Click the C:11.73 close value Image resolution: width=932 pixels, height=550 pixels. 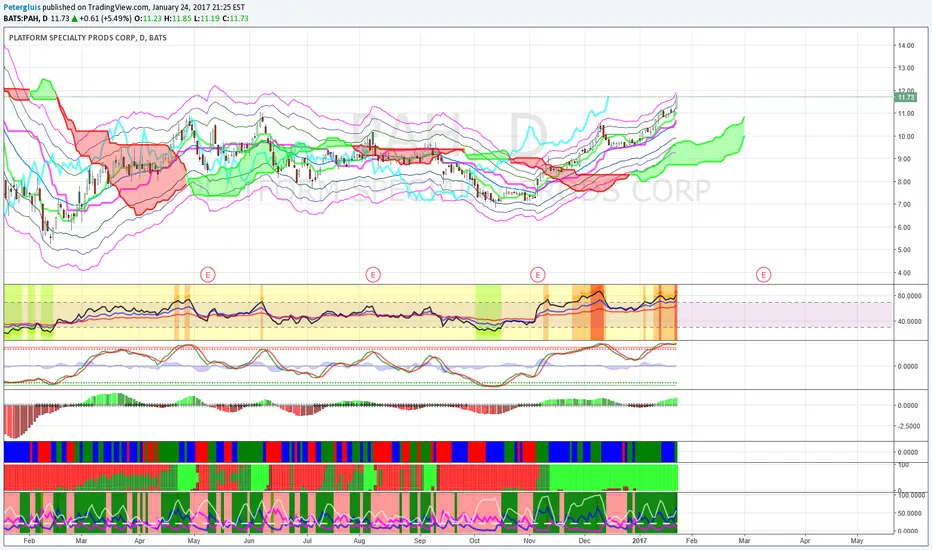click(x=235, y=18)
